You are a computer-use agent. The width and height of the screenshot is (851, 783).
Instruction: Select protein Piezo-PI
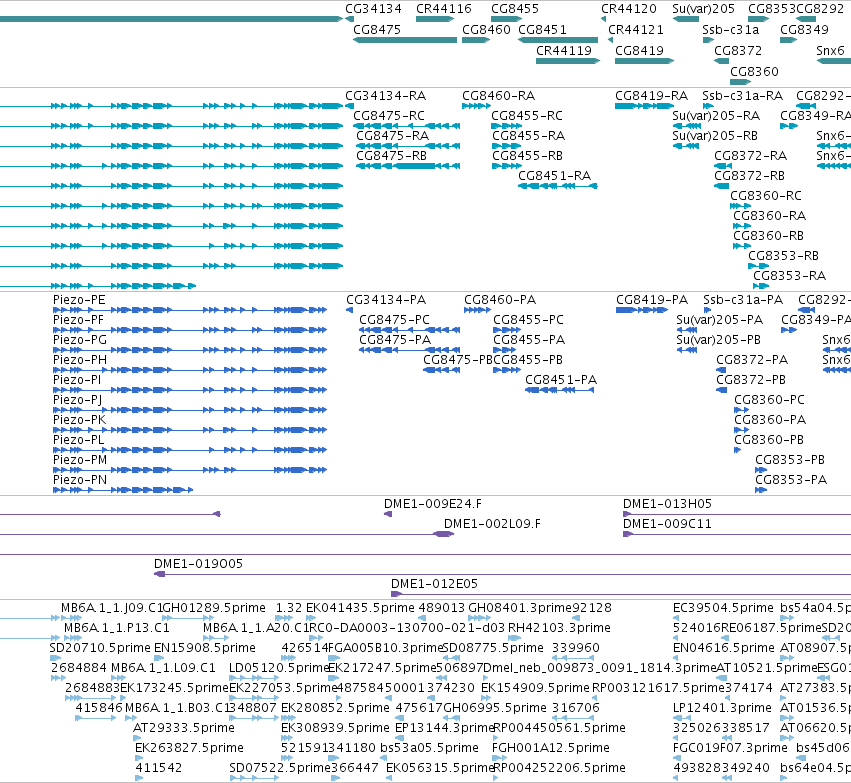pos(77,380)
